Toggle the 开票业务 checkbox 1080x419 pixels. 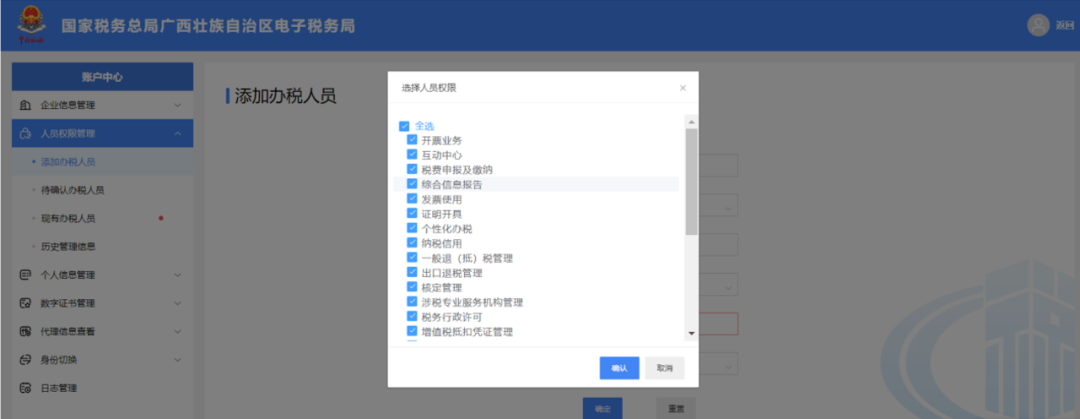pyautogui.click(x=413, y=139)
